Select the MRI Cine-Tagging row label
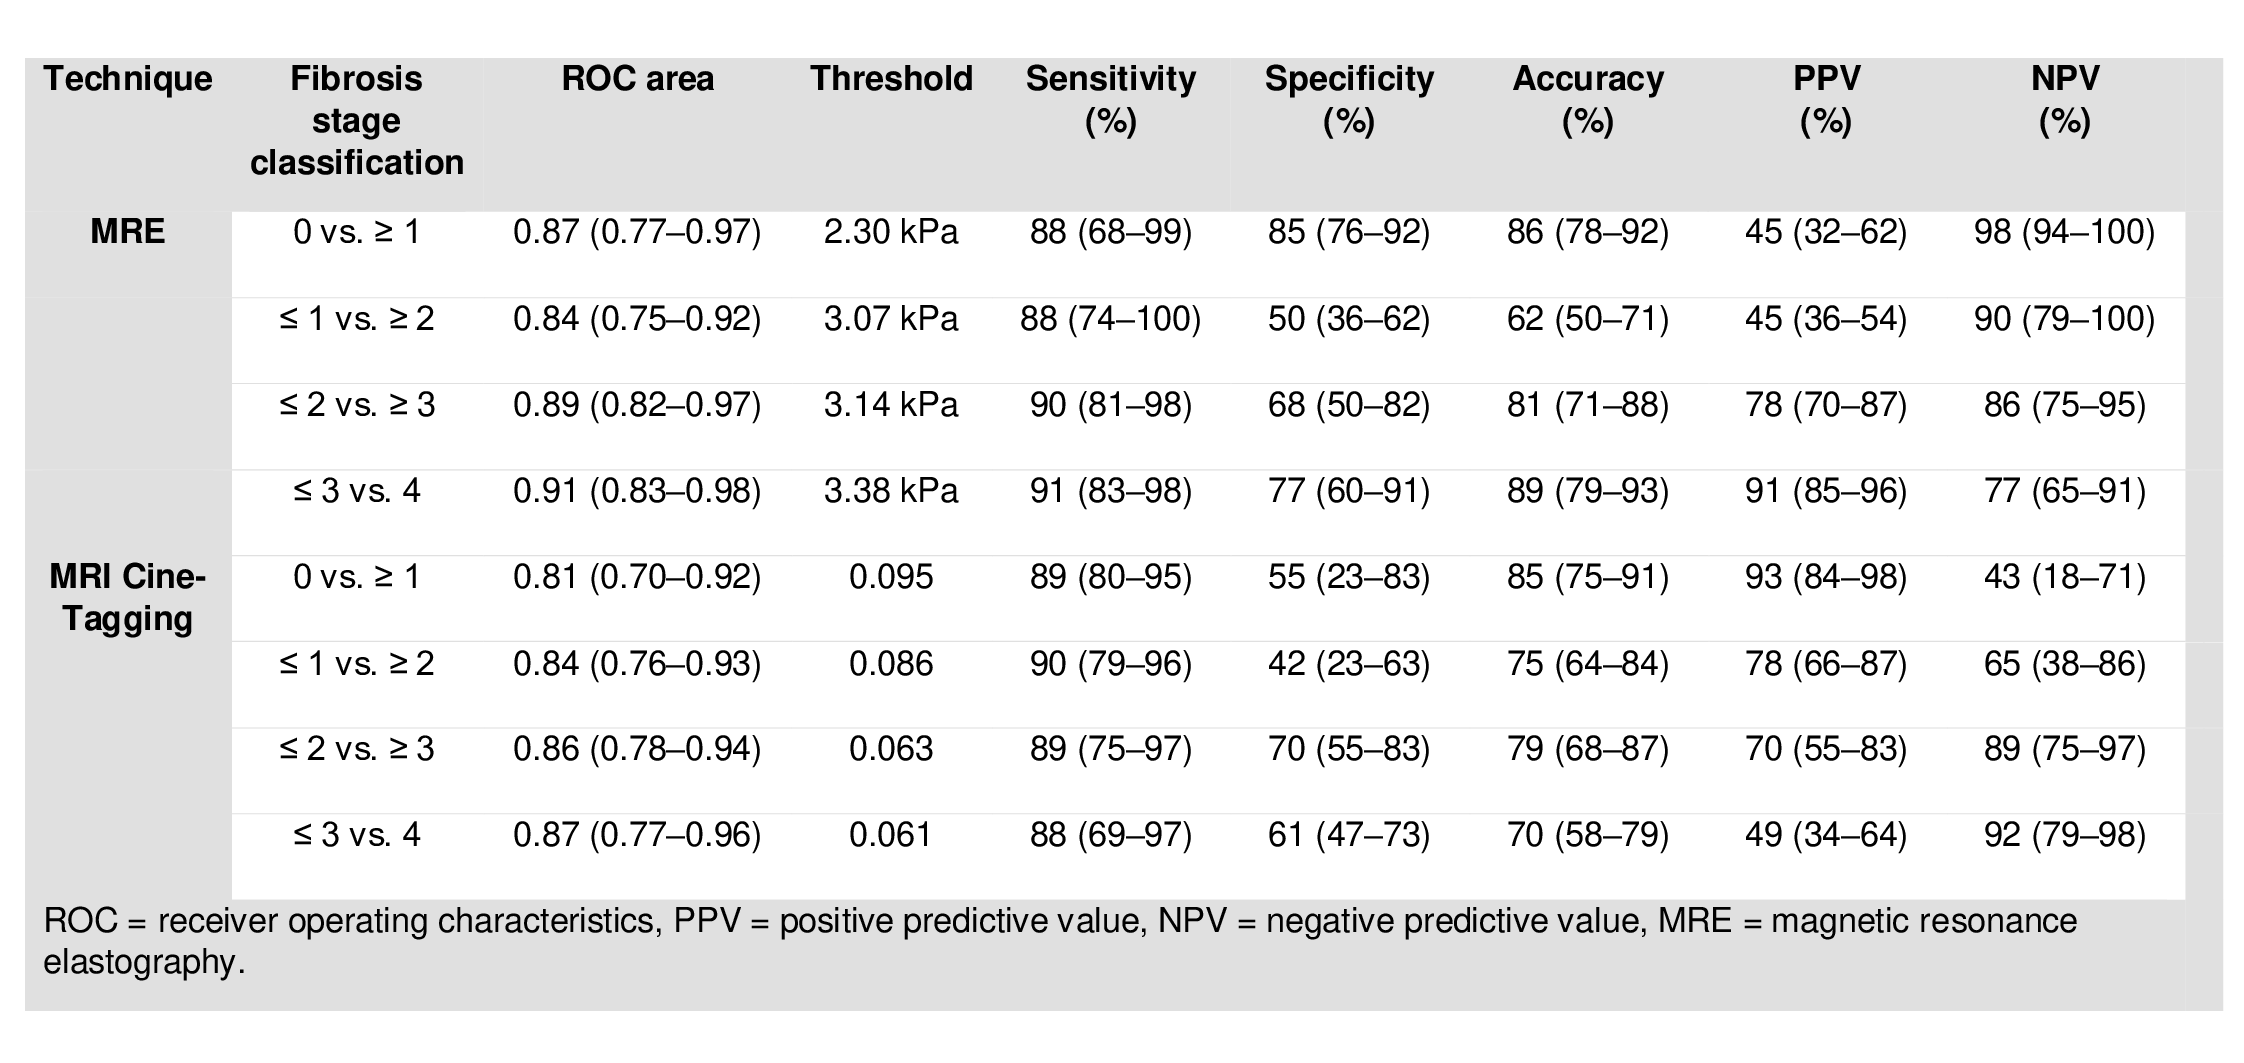 click(x=128, y=598)
